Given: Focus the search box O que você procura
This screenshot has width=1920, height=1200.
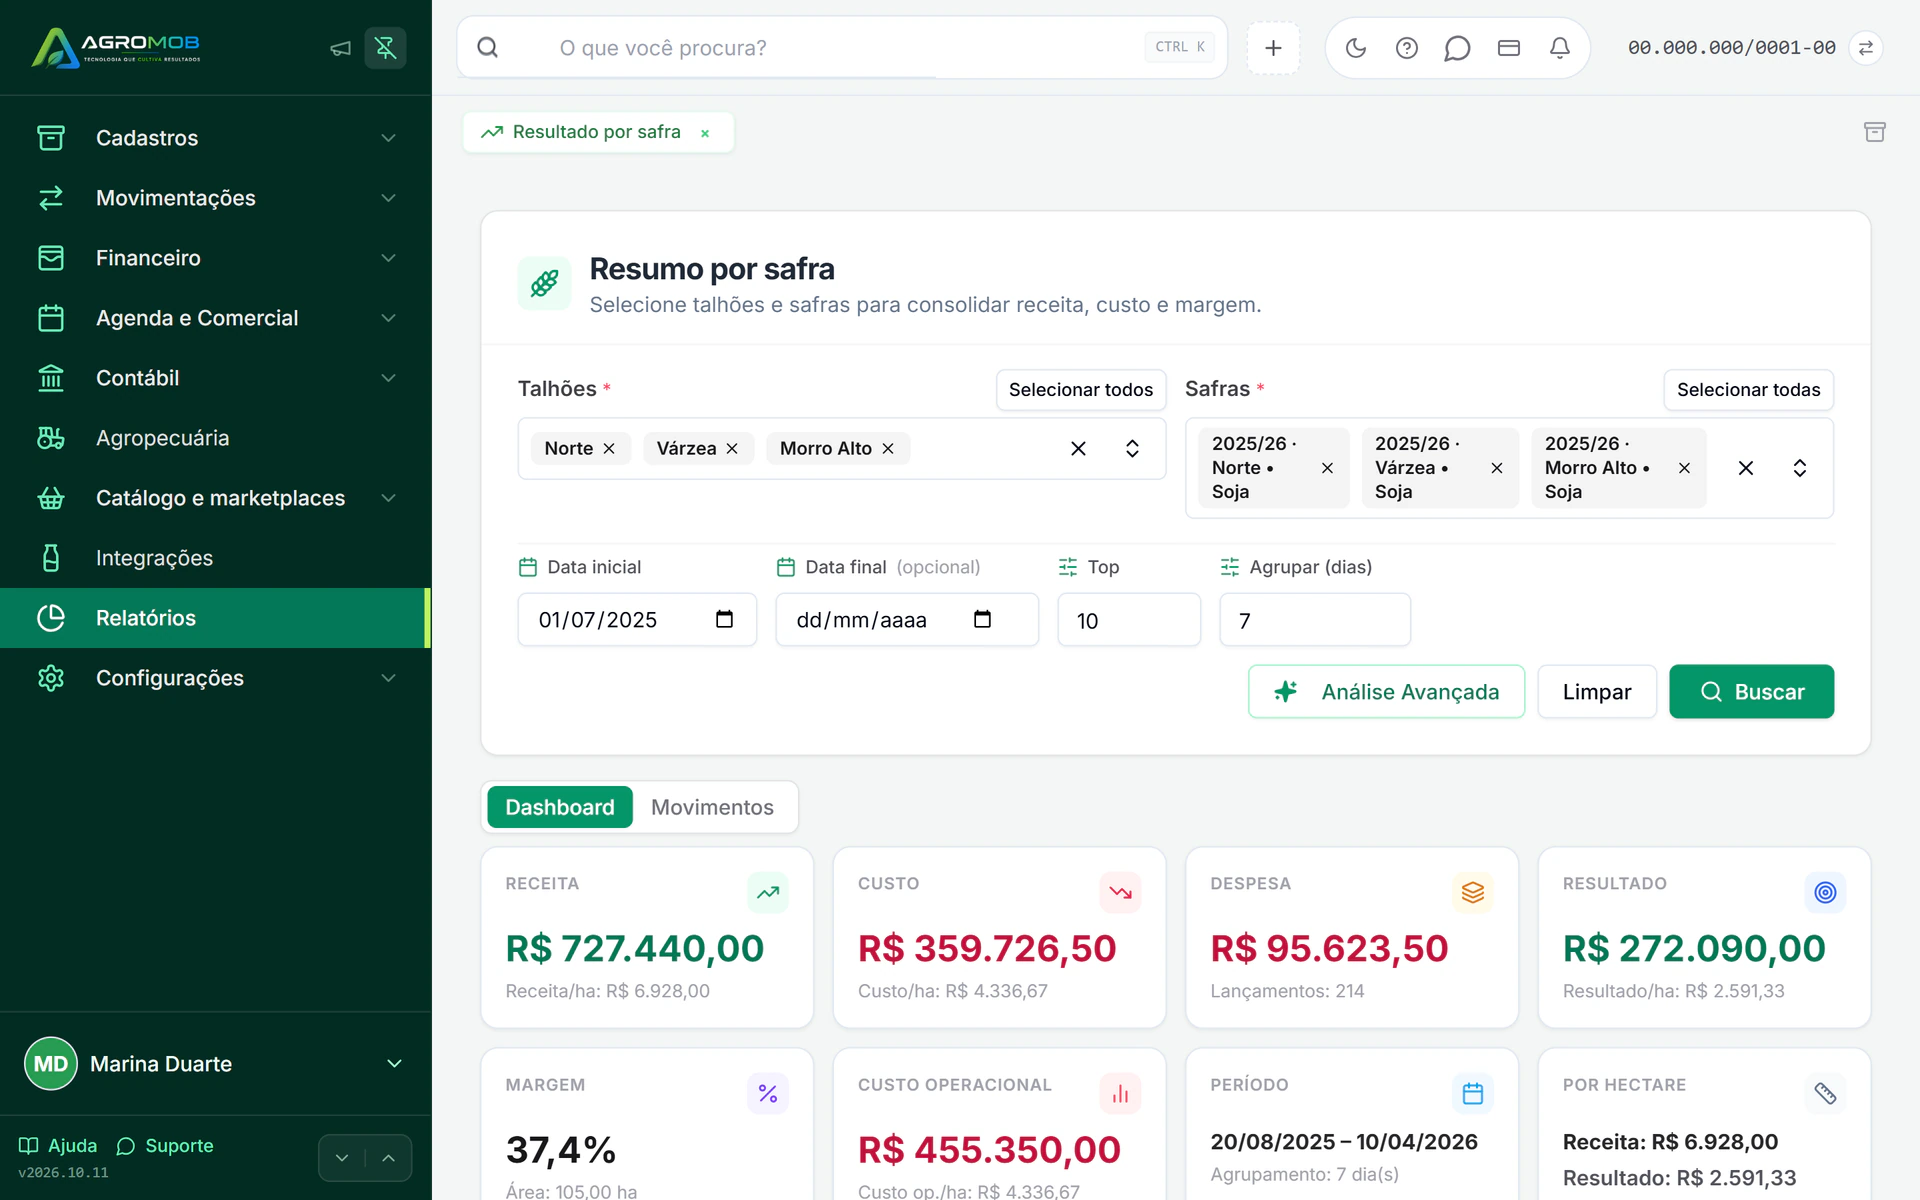Looking at the screenshot, I should coord(842,48).
